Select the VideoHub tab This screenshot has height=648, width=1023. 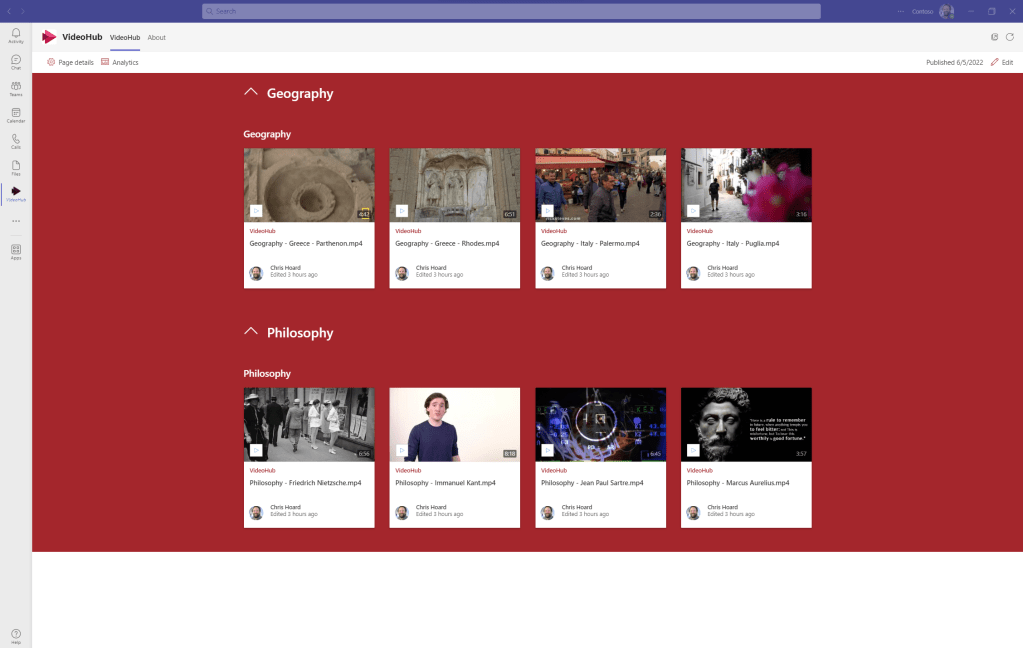[x=125, y=37]
